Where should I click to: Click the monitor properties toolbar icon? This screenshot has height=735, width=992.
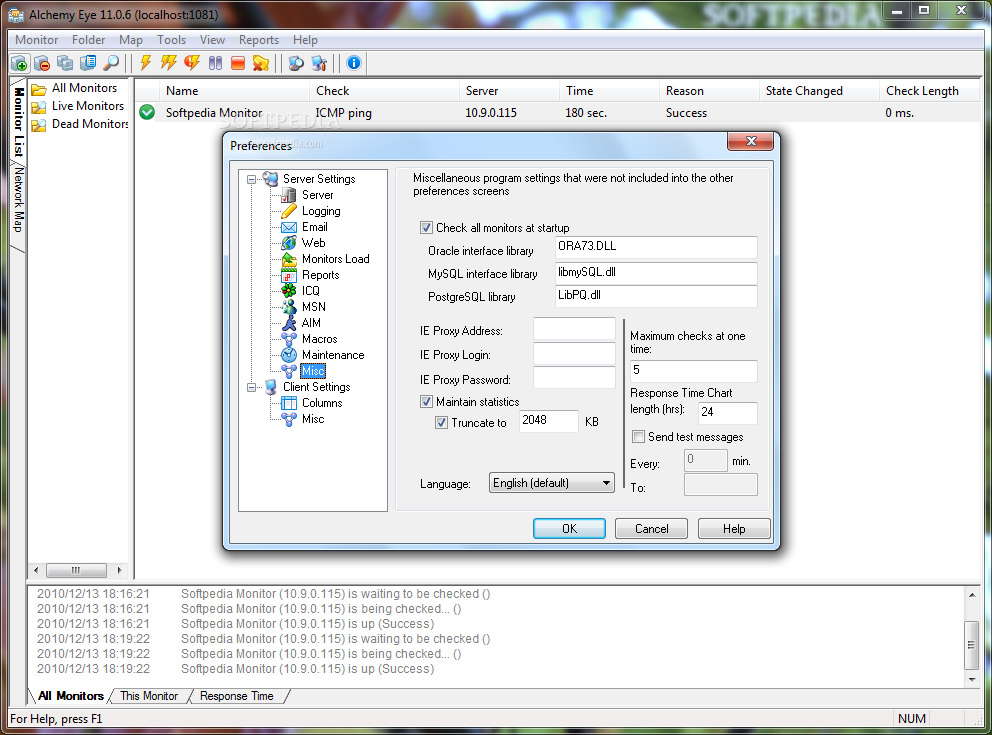point(88,63)
